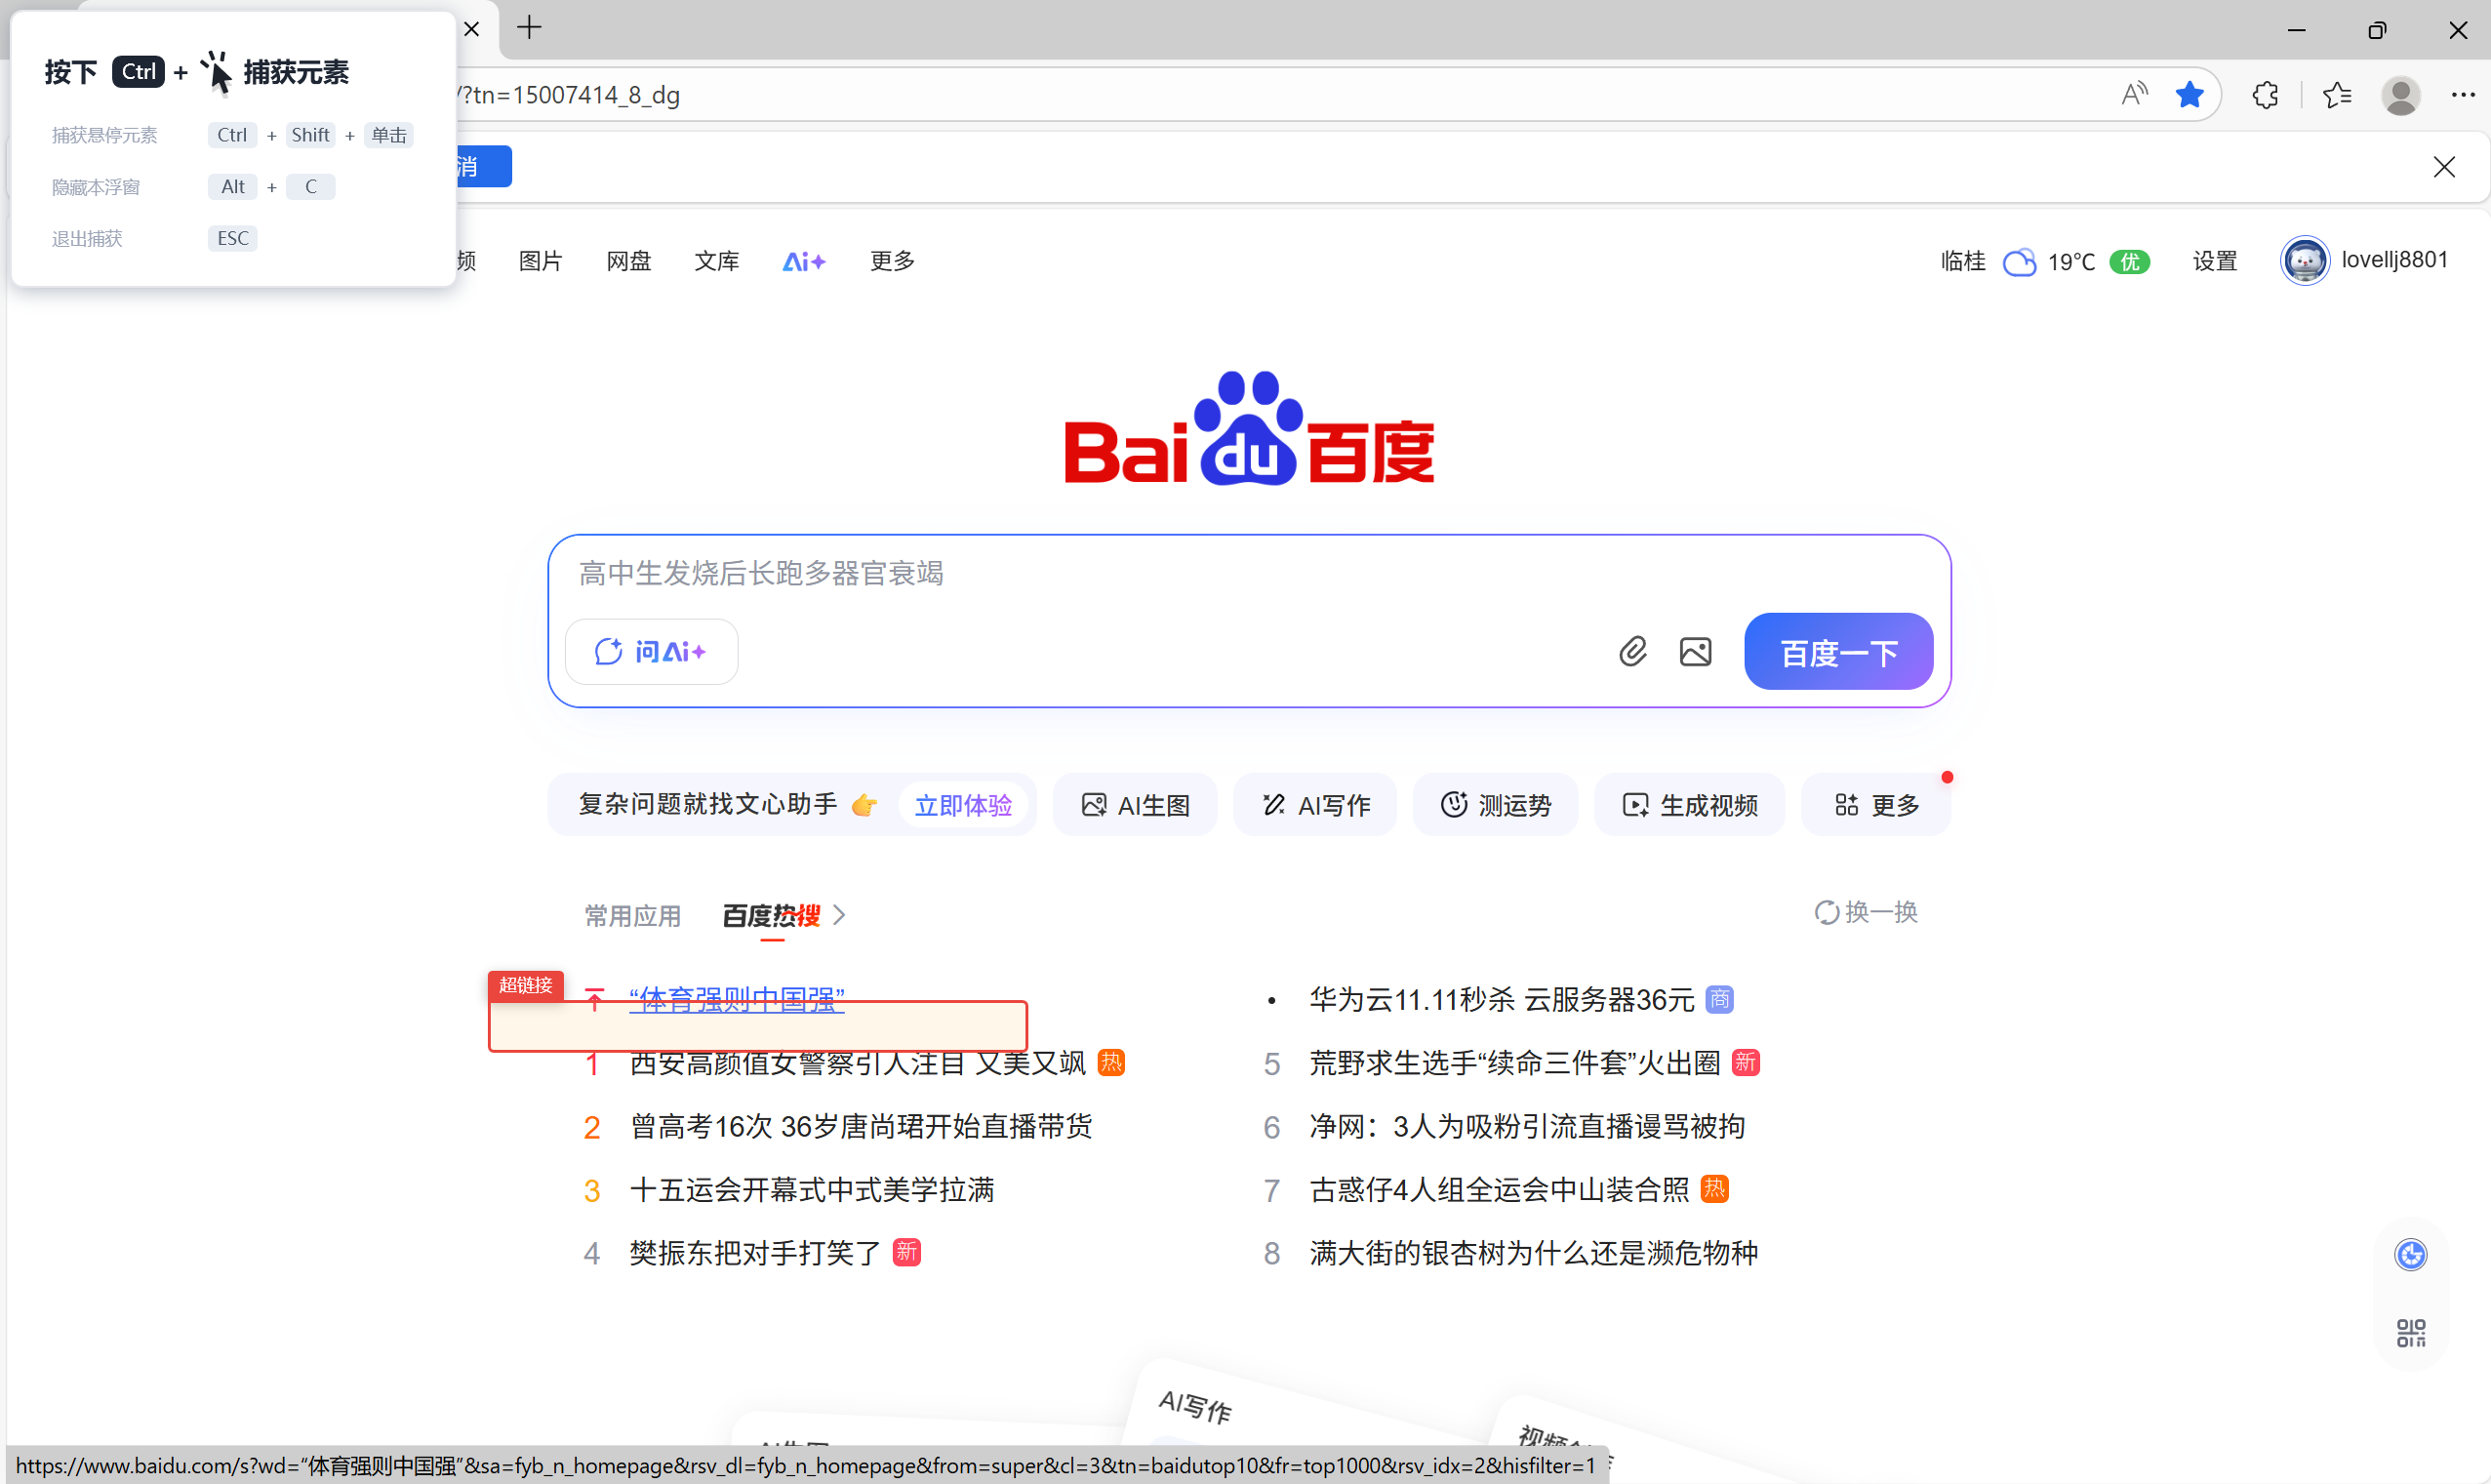
Task: Click the blue favorites star icon
Action: (2189, 94)
